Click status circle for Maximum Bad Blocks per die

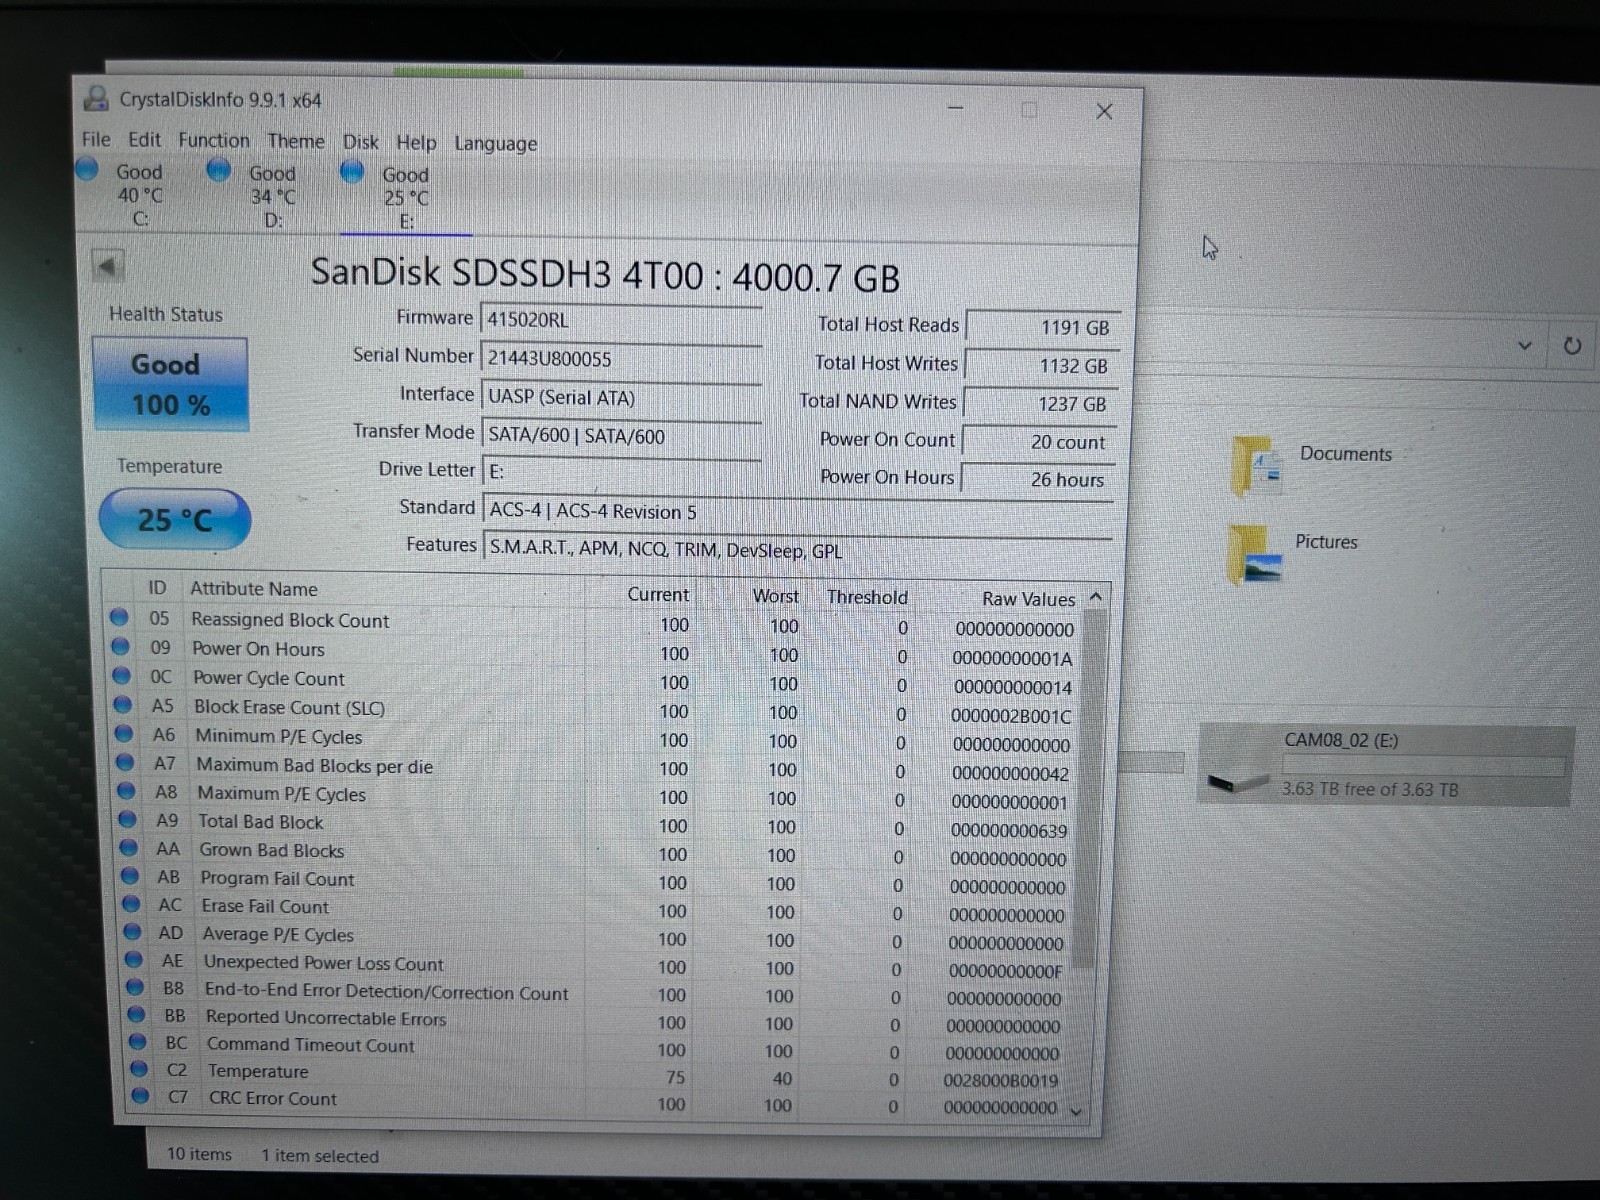pyautogui.click(x=125, y=762)
